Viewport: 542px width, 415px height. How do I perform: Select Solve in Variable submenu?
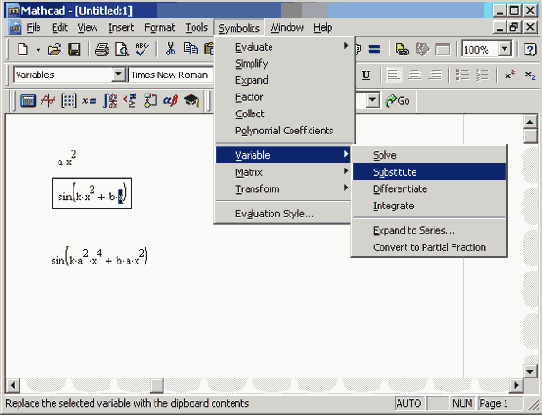tap(429, 155)
